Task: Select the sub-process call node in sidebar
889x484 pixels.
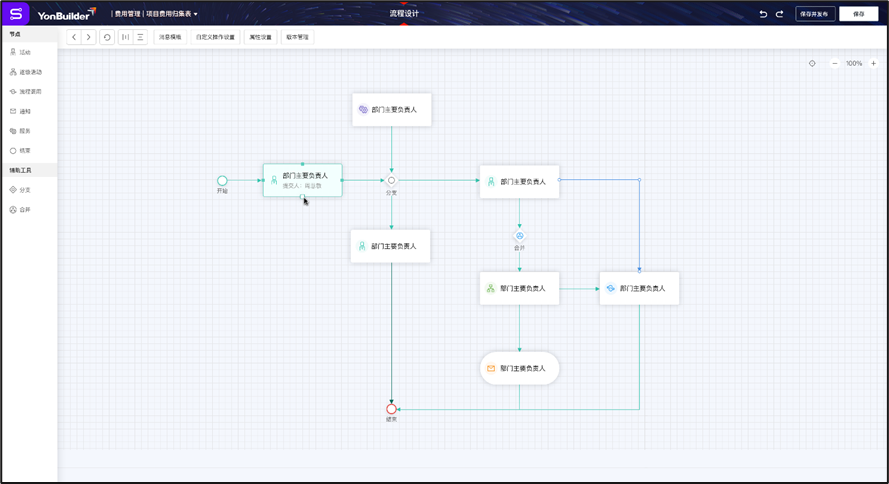Action: 26,92
